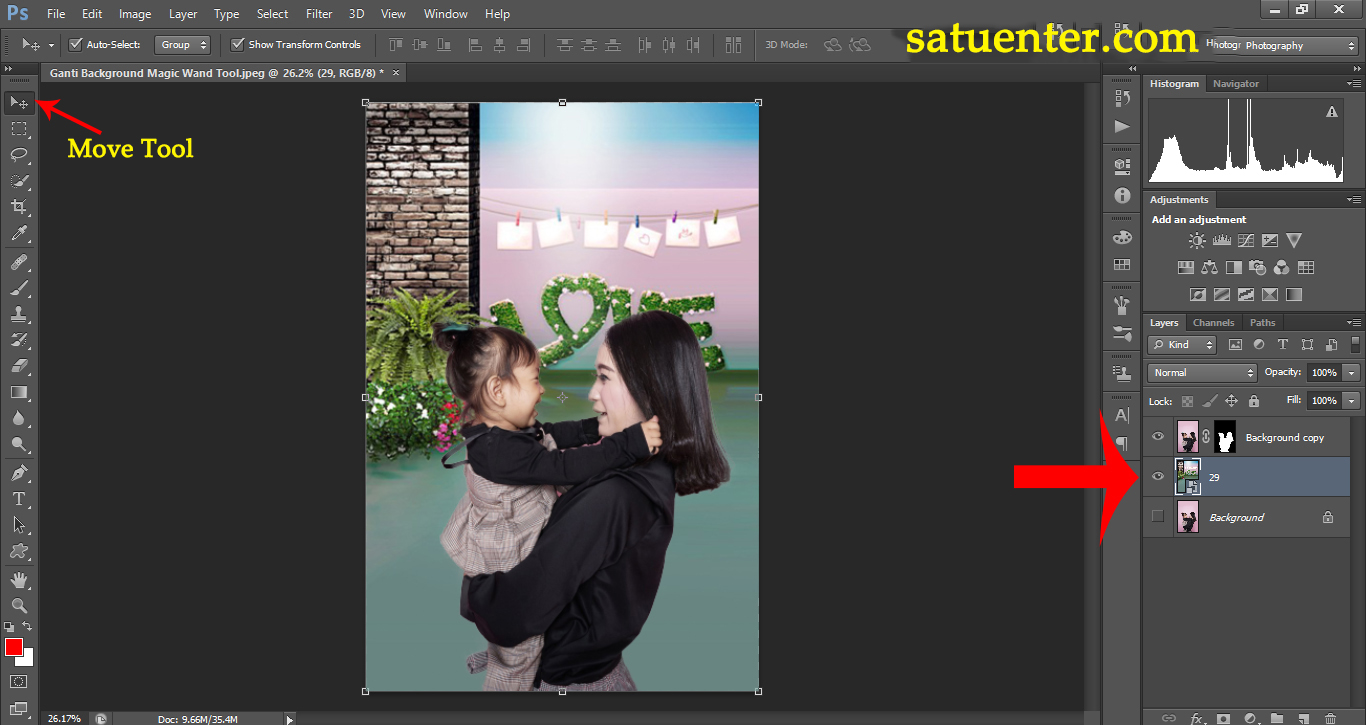Screen dimensions: 1366x725
Task: Click the red foreground color swatch
Action: [x=14, y=647]
